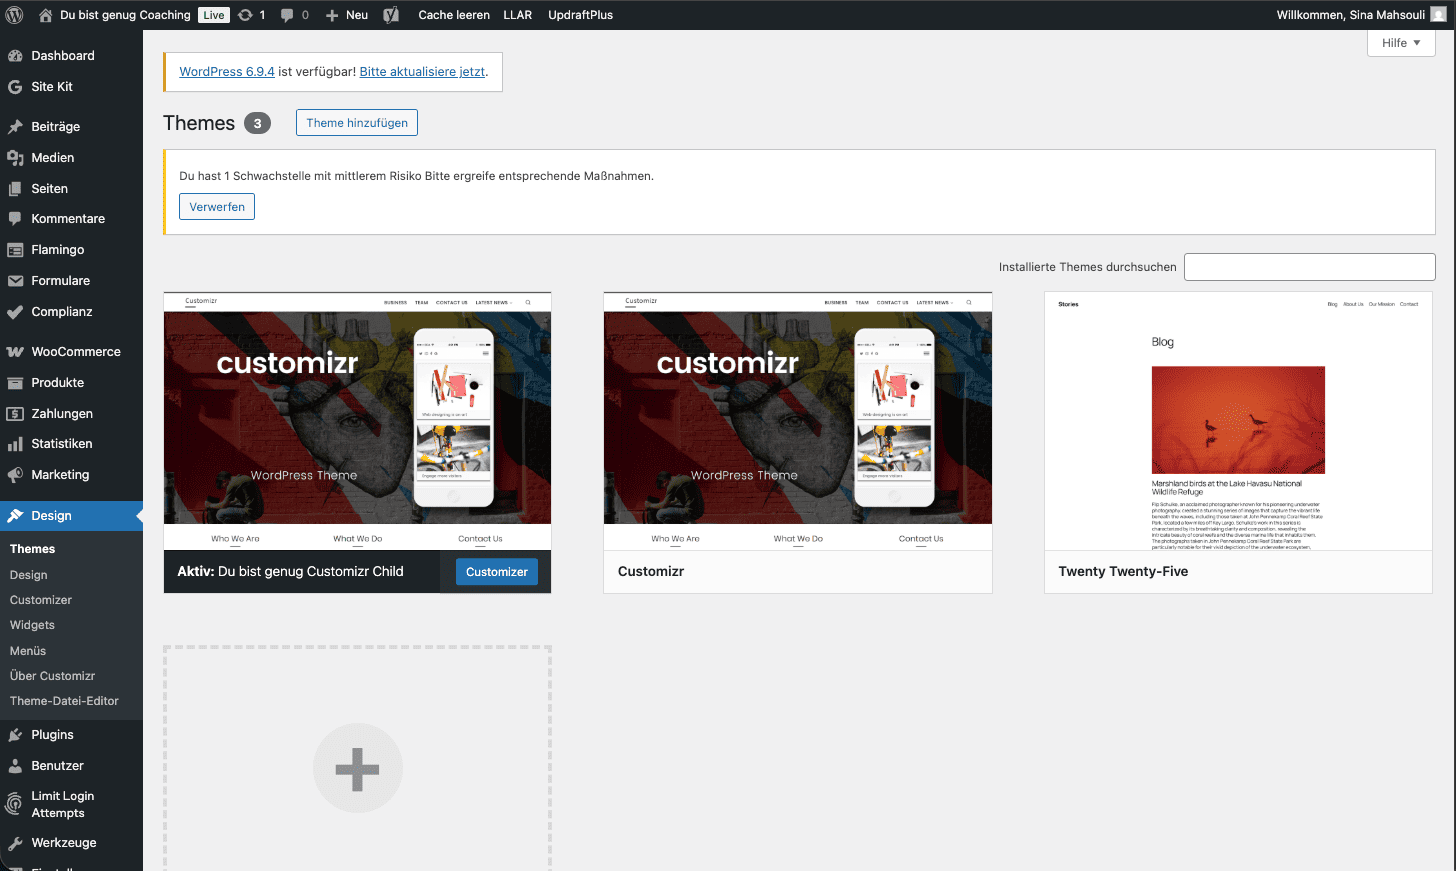Screen dimensions: 1456x871
Task: Click the WooCommerce logo icon
Action: (x=15, y=352)
